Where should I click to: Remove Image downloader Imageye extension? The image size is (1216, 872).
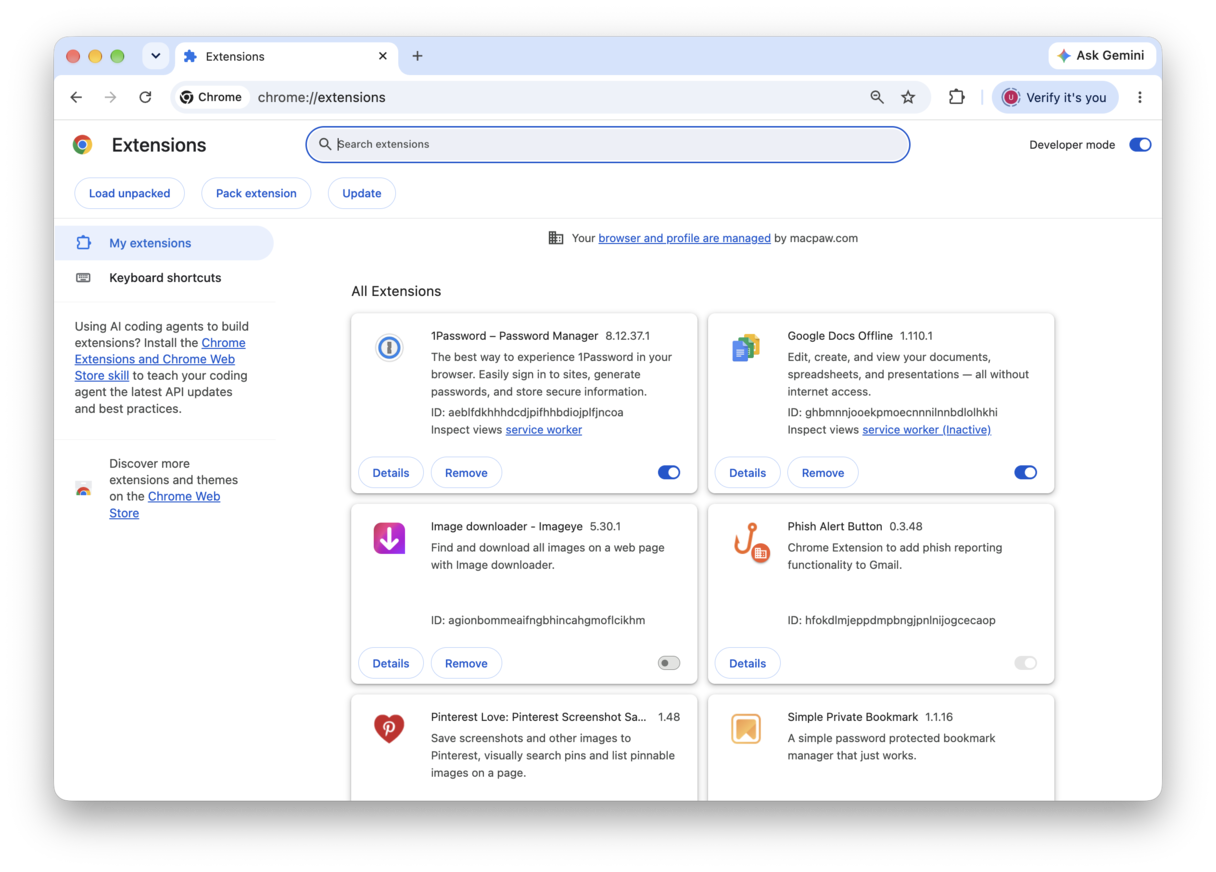click(x=466, y=663)
